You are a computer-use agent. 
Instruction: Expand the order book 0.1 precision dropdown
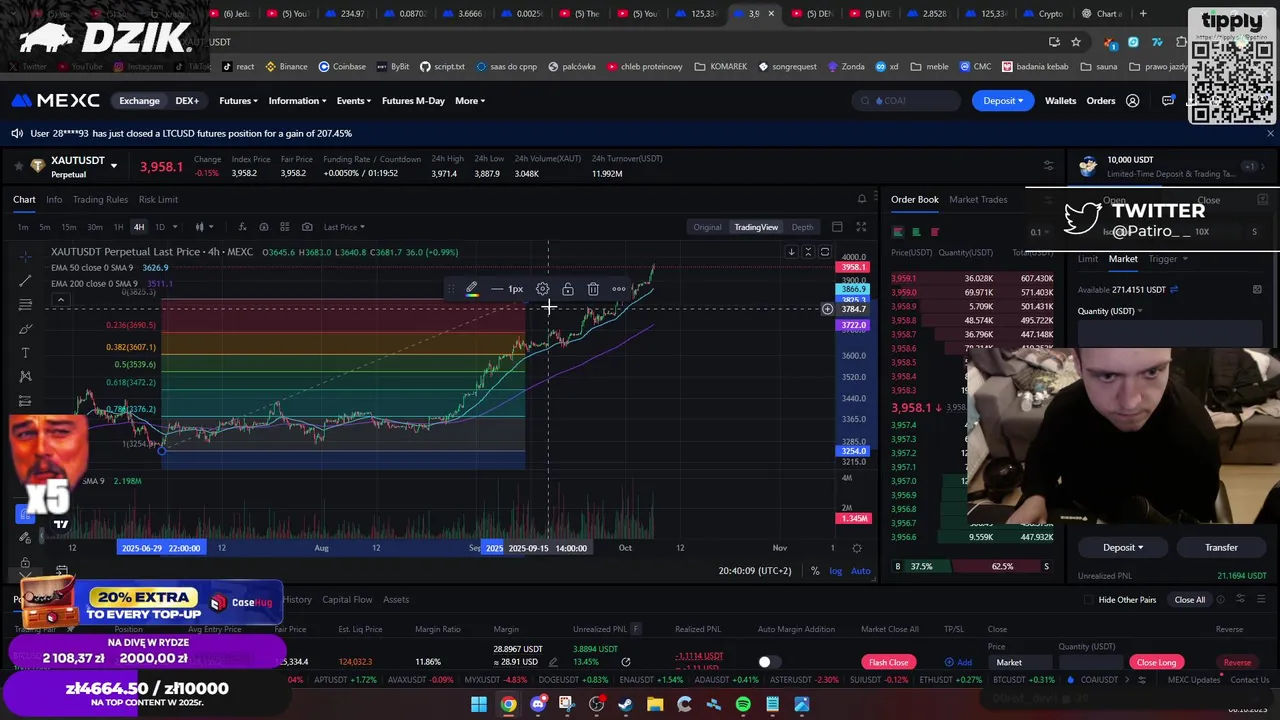tap(1040, 232)
